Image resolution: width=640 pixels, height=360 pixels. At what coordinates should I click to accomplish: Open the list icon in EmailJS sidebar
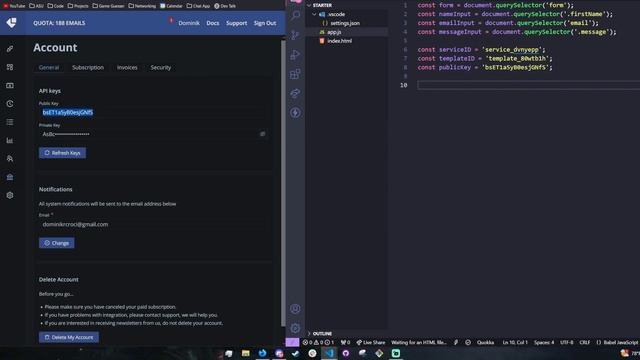10,122
